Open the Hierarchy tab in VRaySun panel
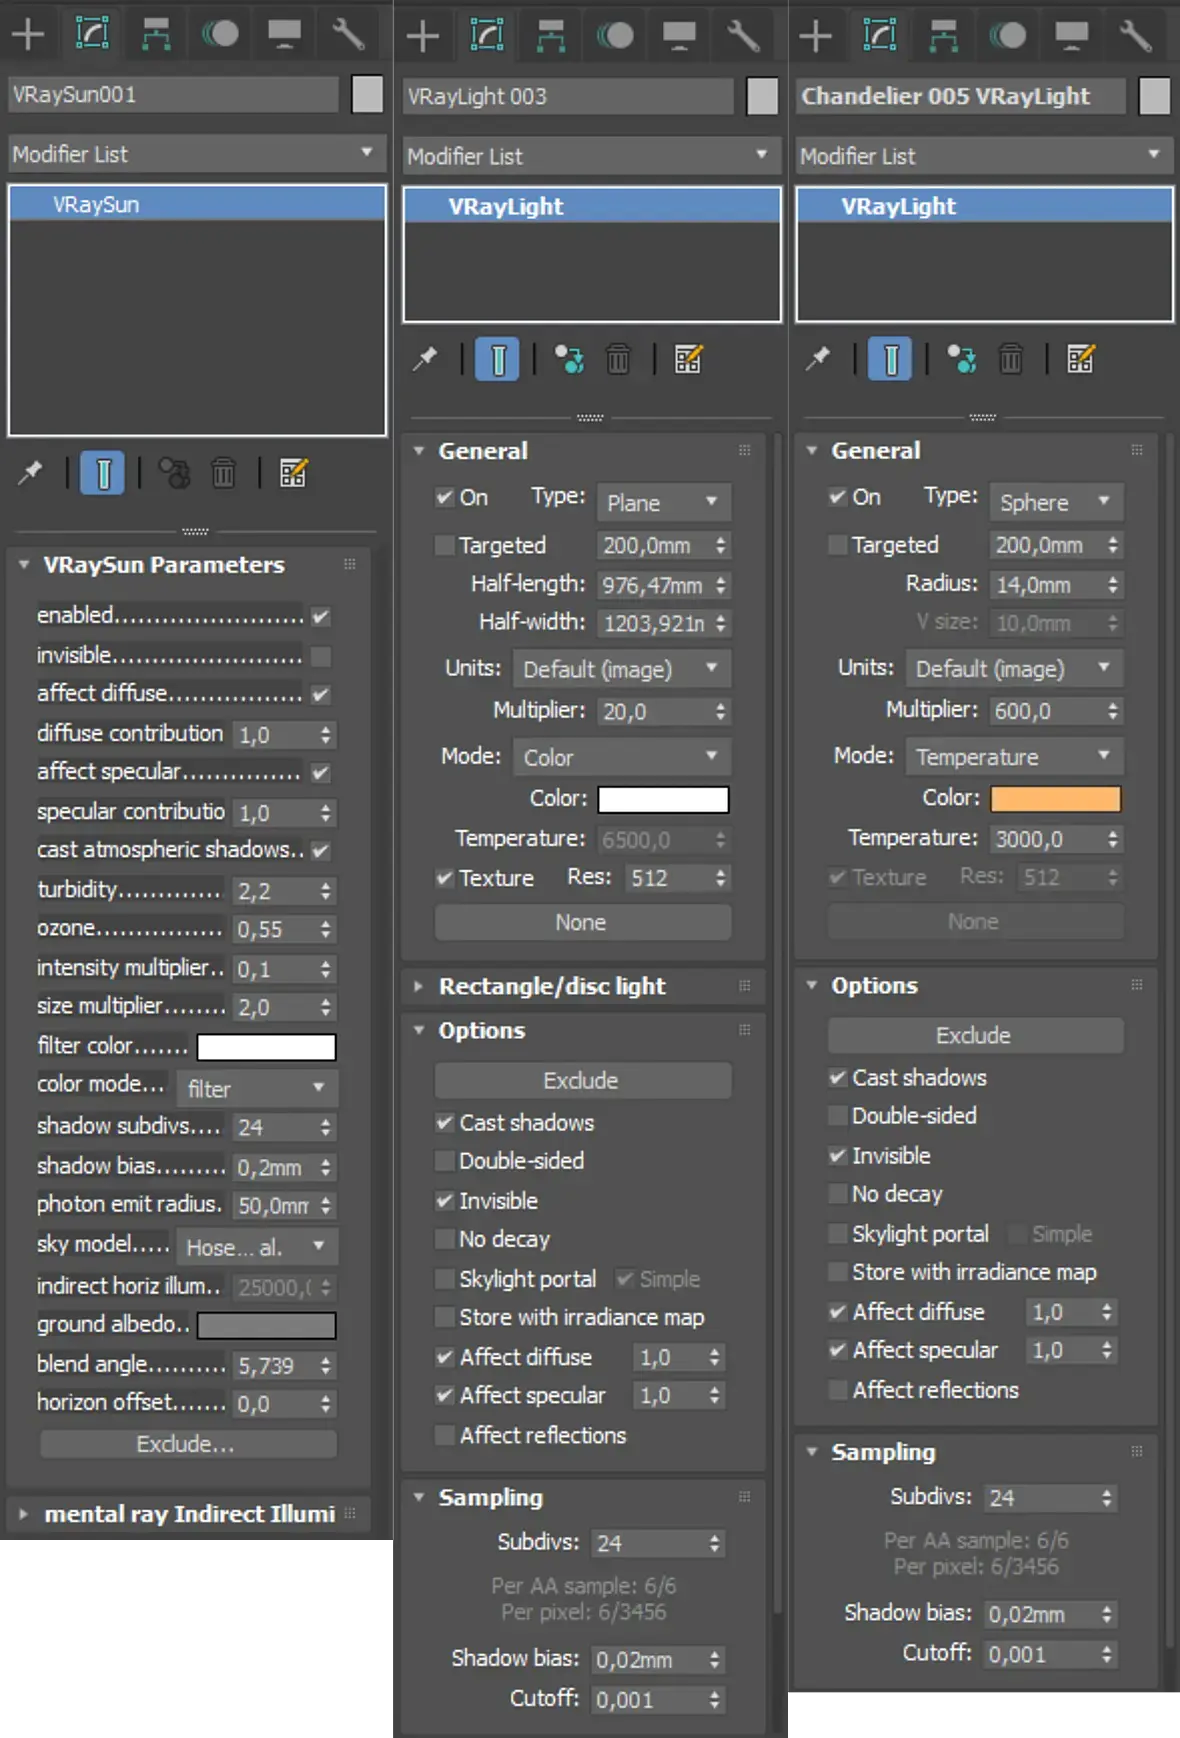 [155, 34]
